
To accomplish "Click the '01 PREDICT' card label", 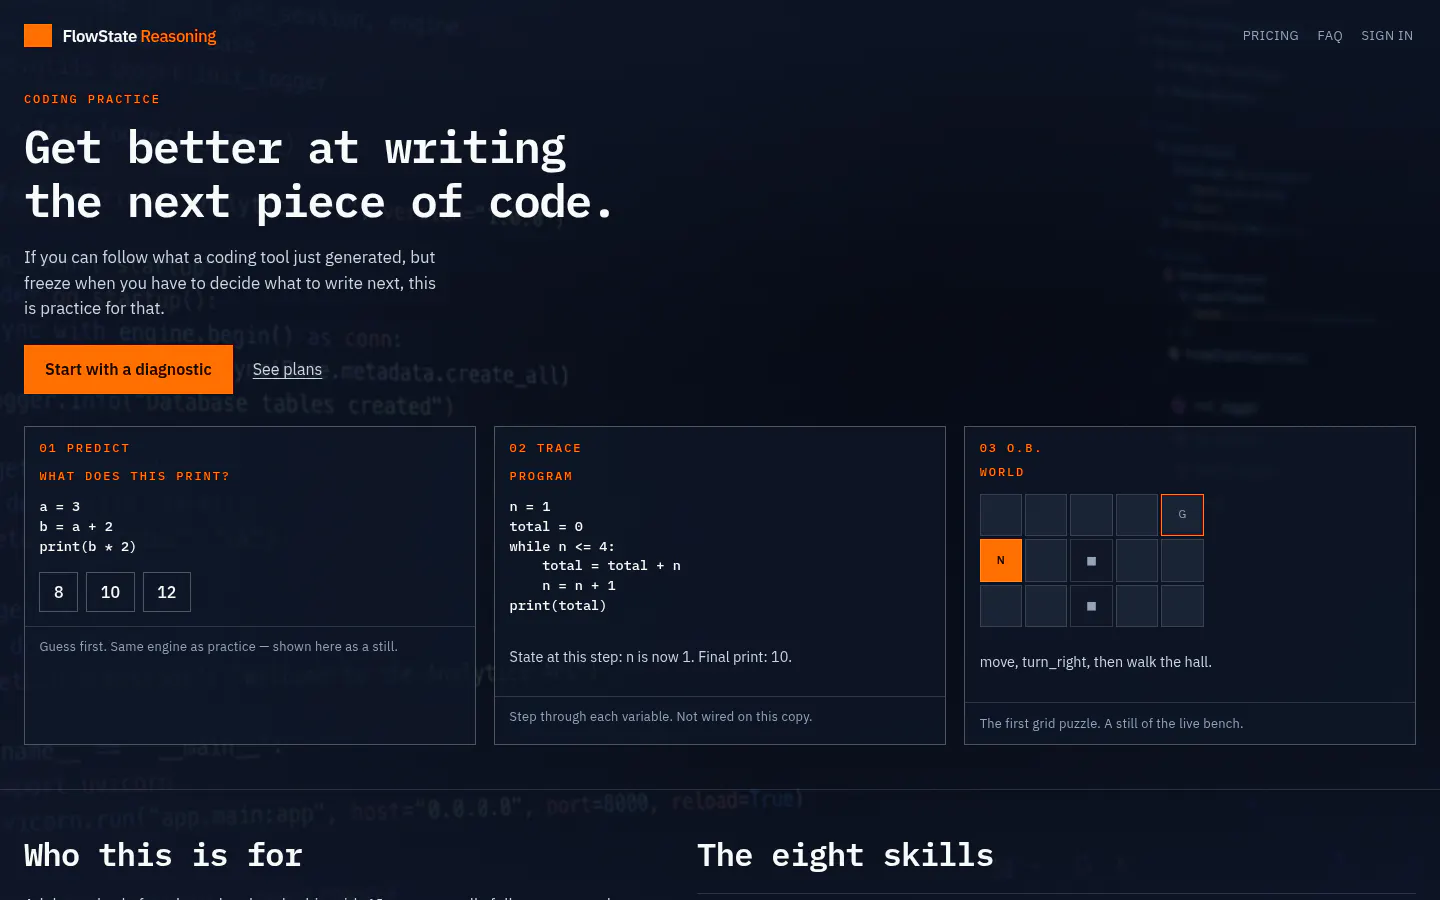I will coord(84,448).
